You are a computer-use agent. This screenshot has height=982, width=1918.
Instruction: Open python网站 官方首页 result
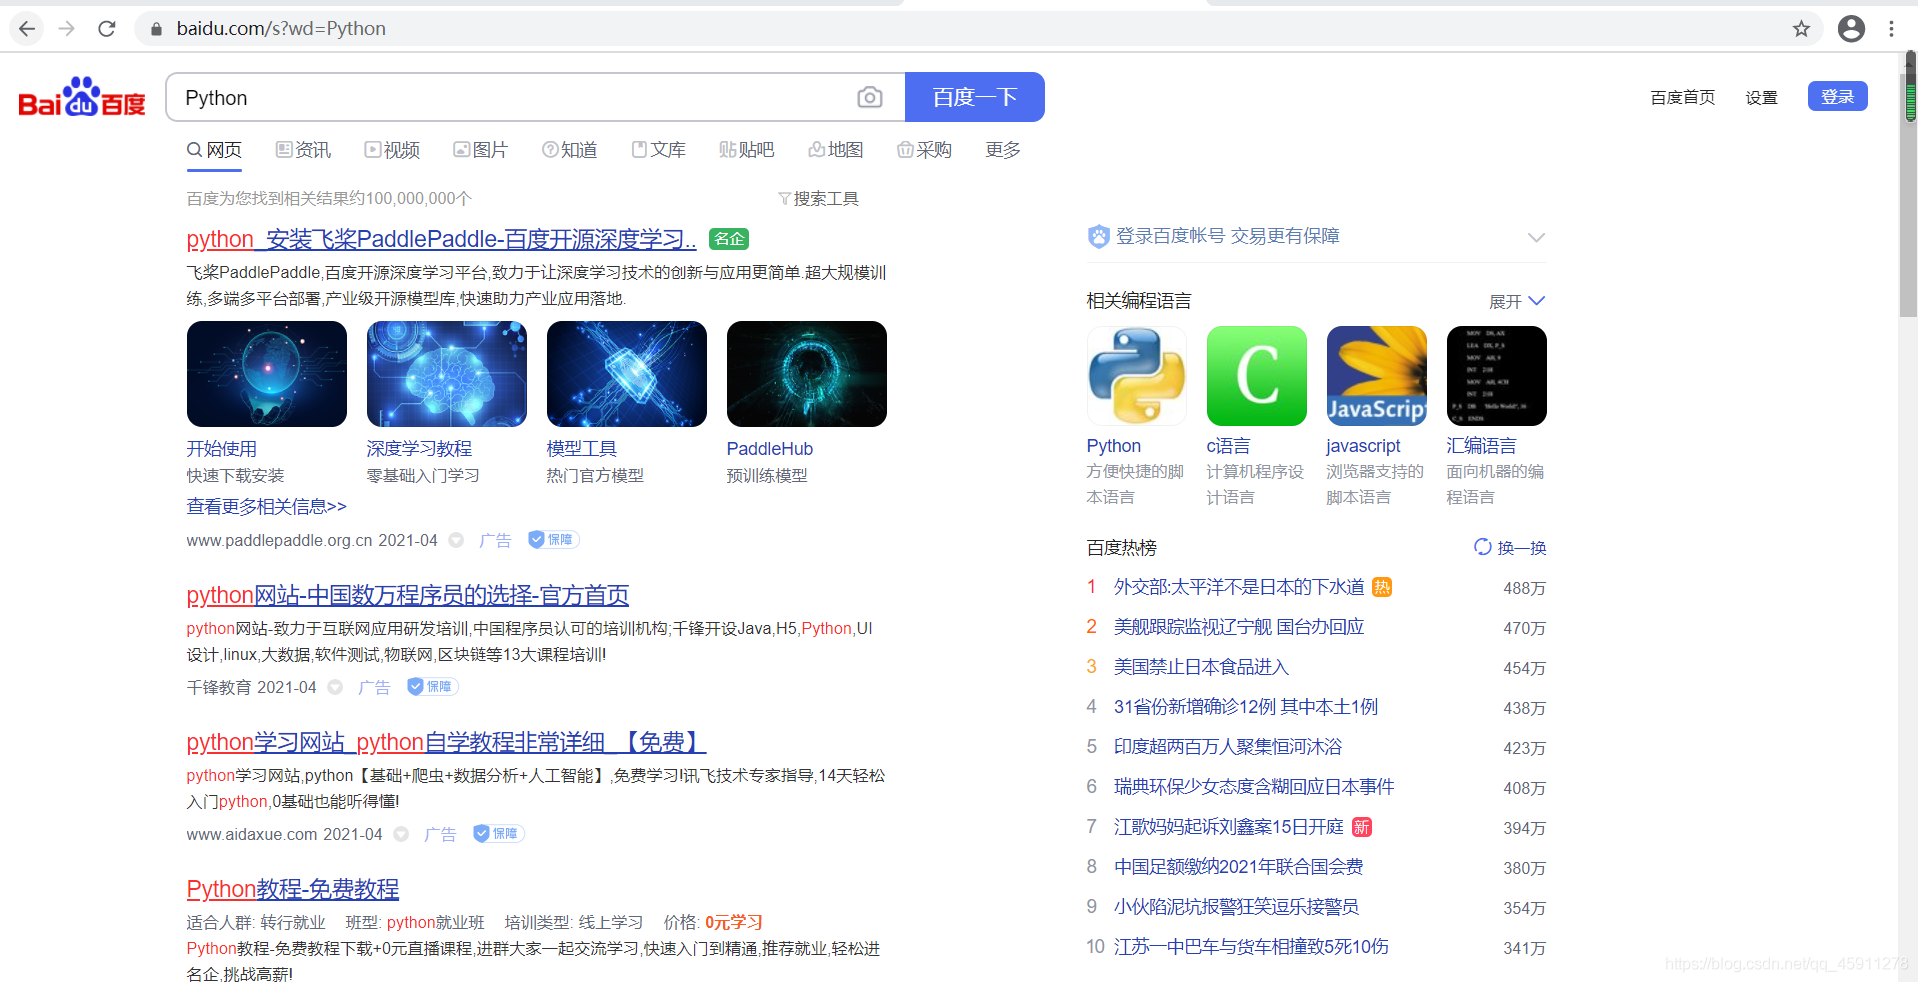tap(408, 595)
